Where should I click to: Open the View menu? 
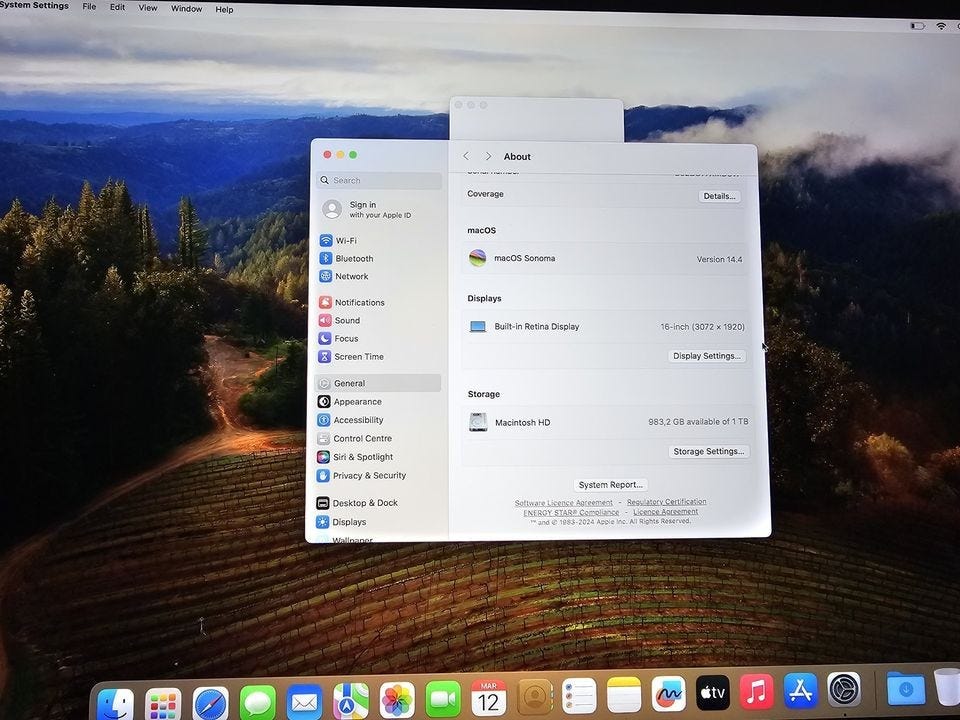coord(148,8)
